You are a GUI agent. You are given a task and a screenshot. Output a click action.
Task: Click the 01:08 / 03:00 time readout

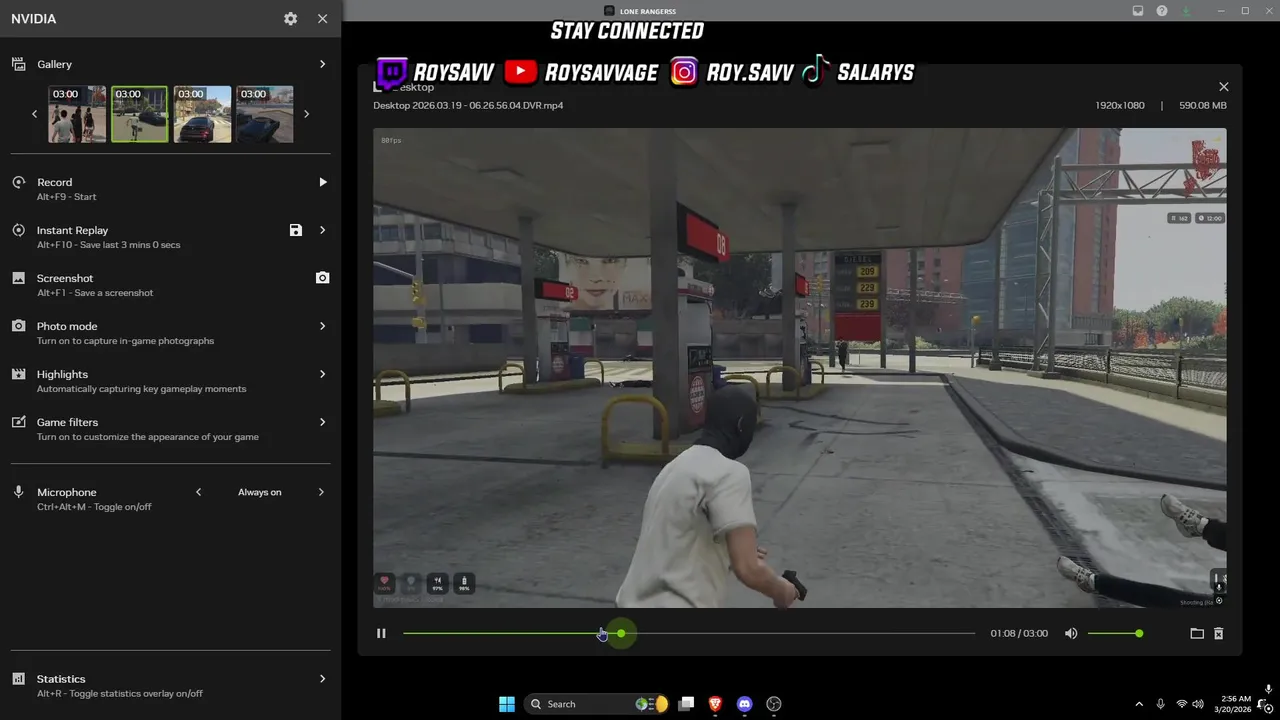(1019, 633)
